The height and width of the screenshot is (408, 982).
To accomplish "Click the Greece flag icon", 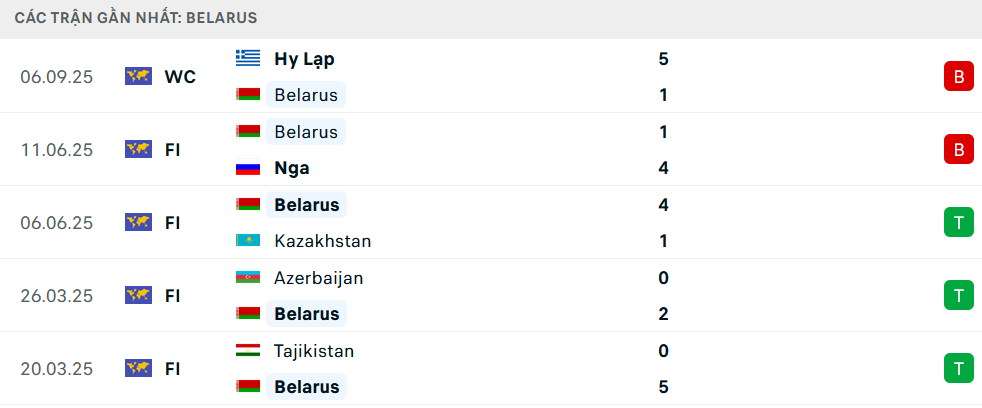I will tap(247, 59).
